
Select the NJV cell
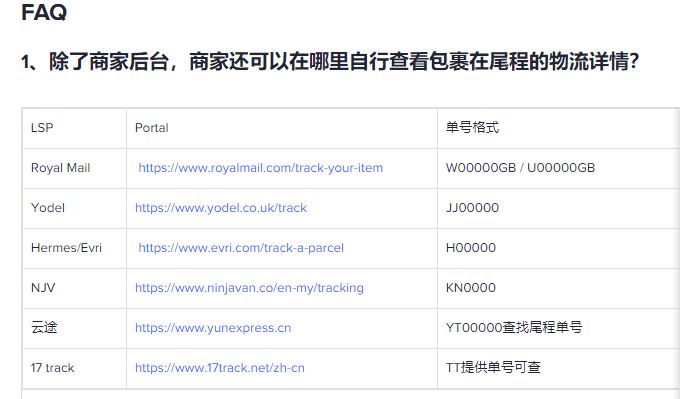(x=75, y=288)
